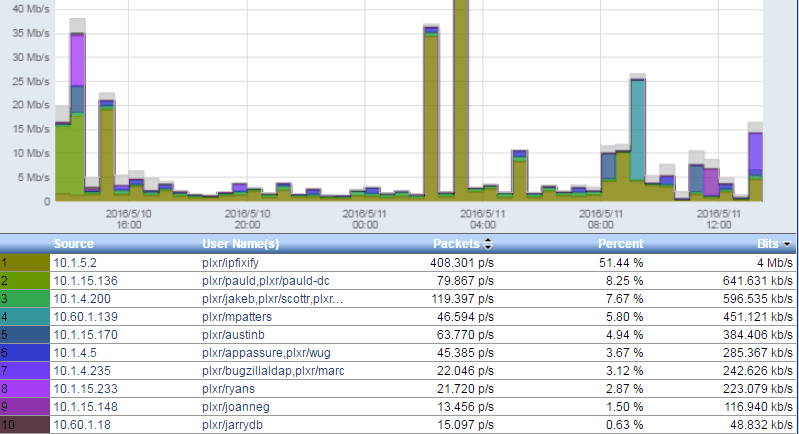Click the User Name(s) column header

pyautogui.click(x=241, y=244)
